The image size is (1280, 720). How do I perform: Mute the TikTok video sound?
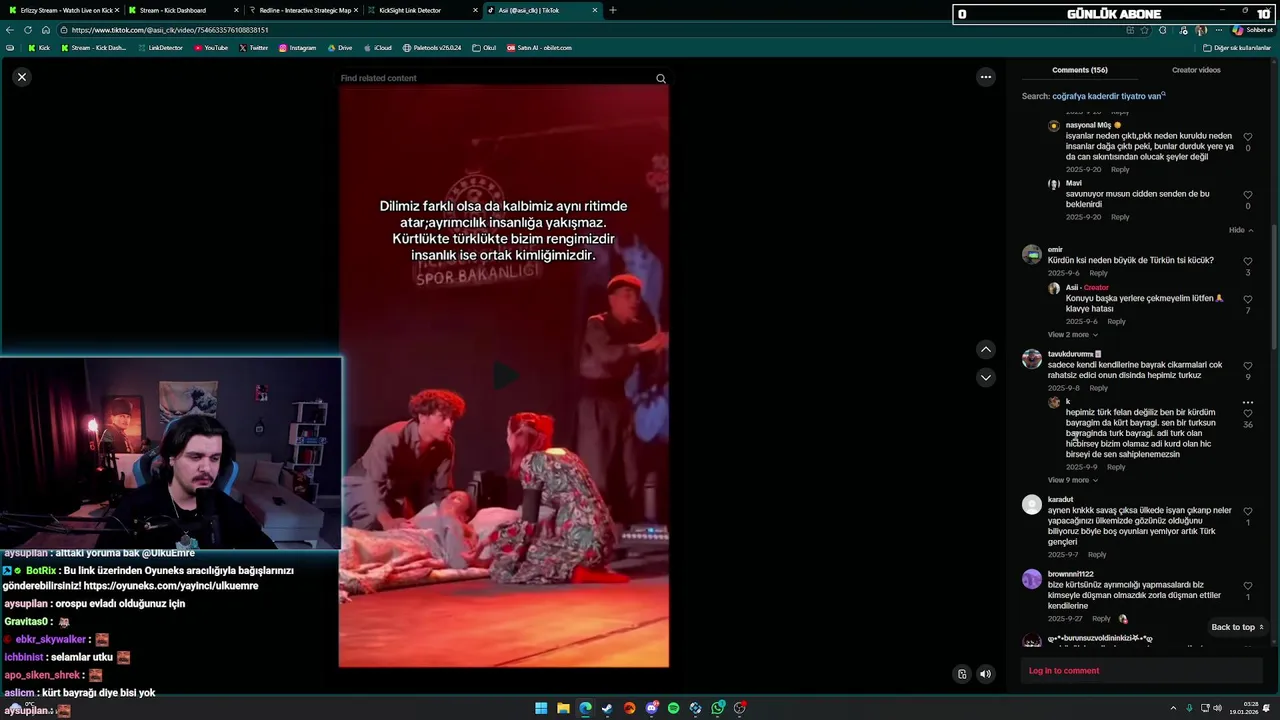pos(985,674)
